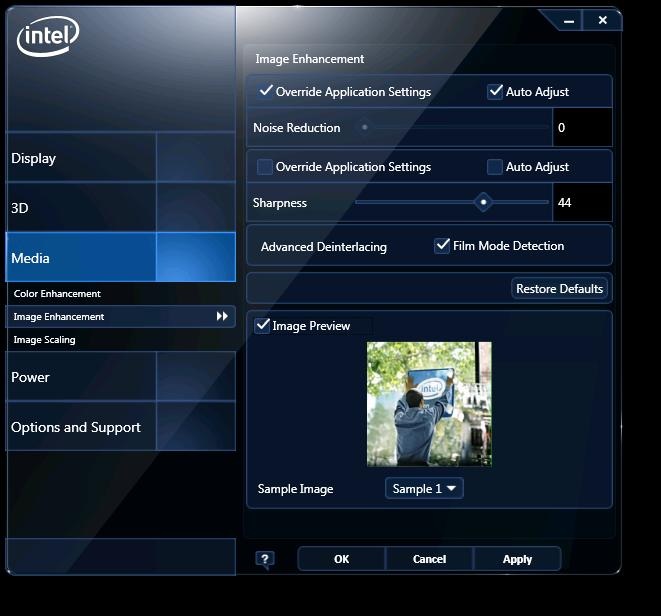
Task: Click the Advanced Deinterlacing label
Action: point(324,247)
